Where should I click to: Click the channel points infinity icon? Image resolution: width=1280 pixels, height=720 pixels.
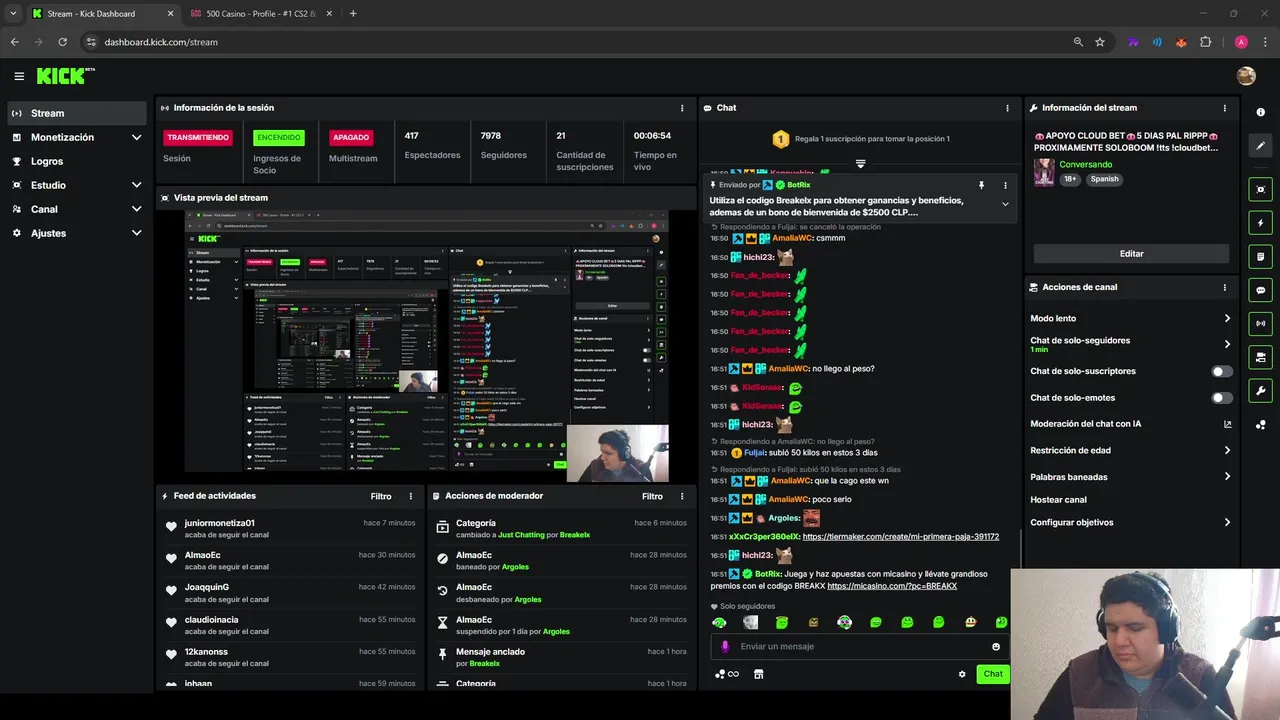click(x=727, y=674)
